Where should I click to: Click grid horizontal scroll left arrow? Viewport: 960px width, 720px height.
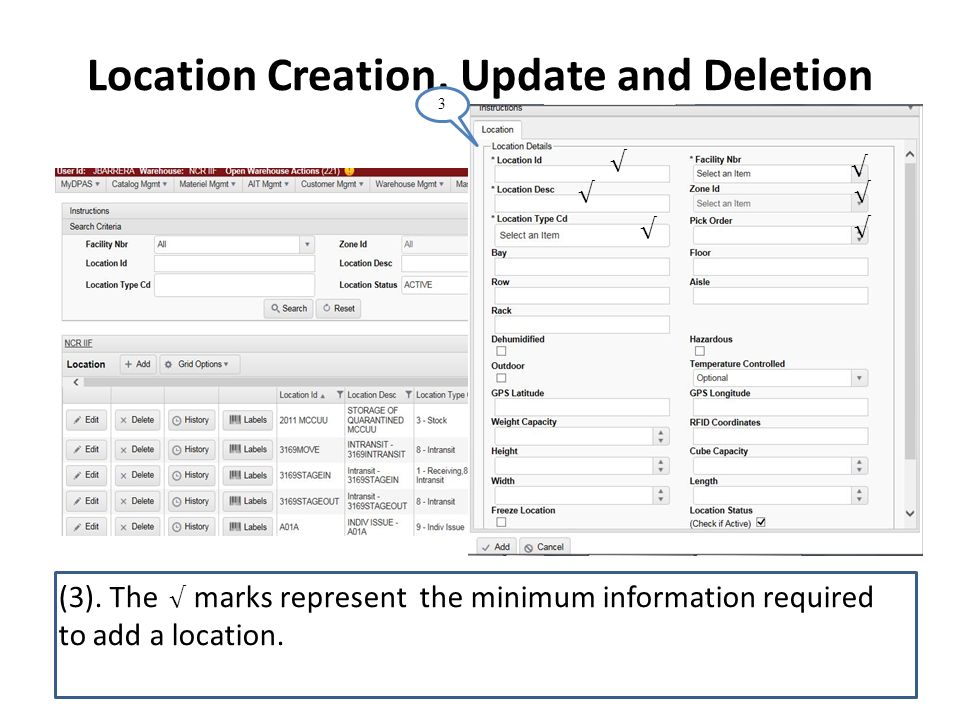point(76,382)
